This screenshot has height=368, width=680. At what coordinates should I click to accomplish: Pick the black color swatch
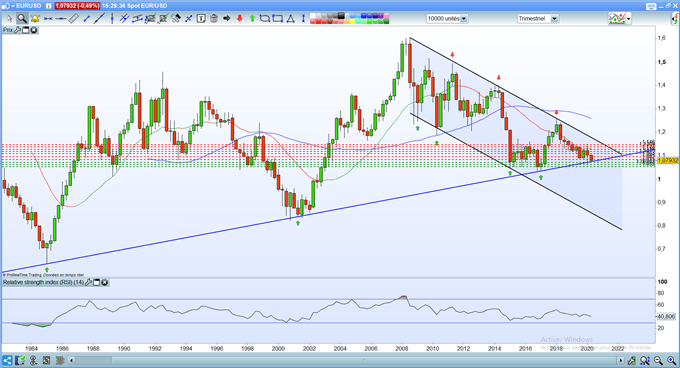coord(341,16)
